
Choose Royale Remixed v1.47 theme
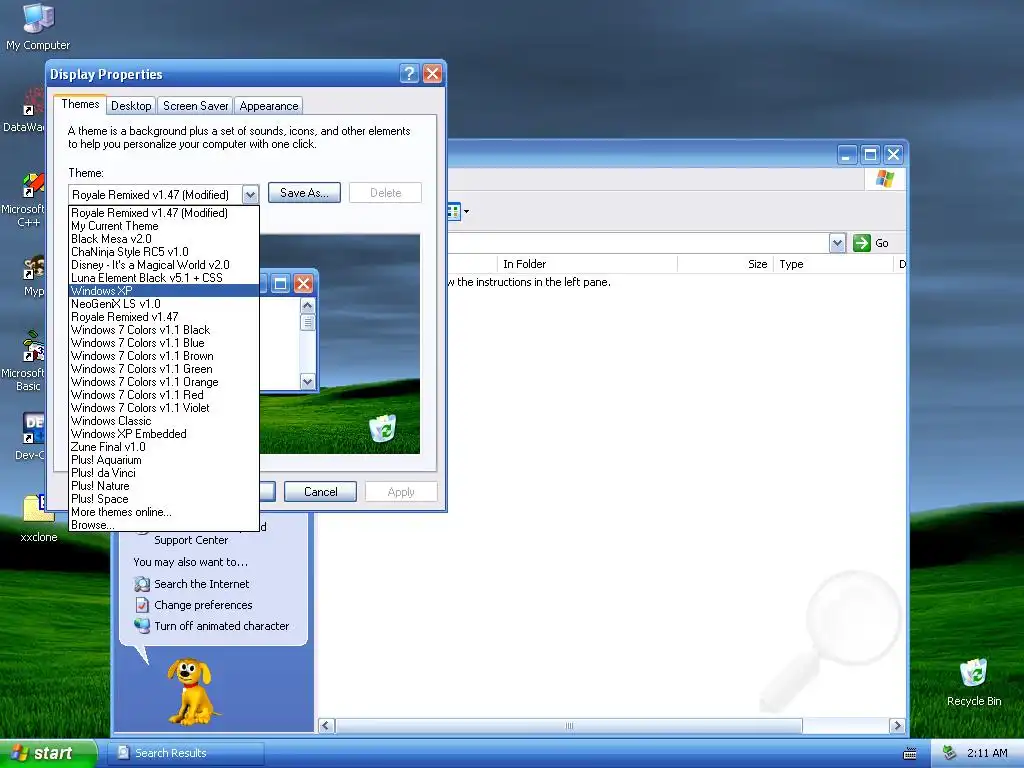[x=163, y=317]
